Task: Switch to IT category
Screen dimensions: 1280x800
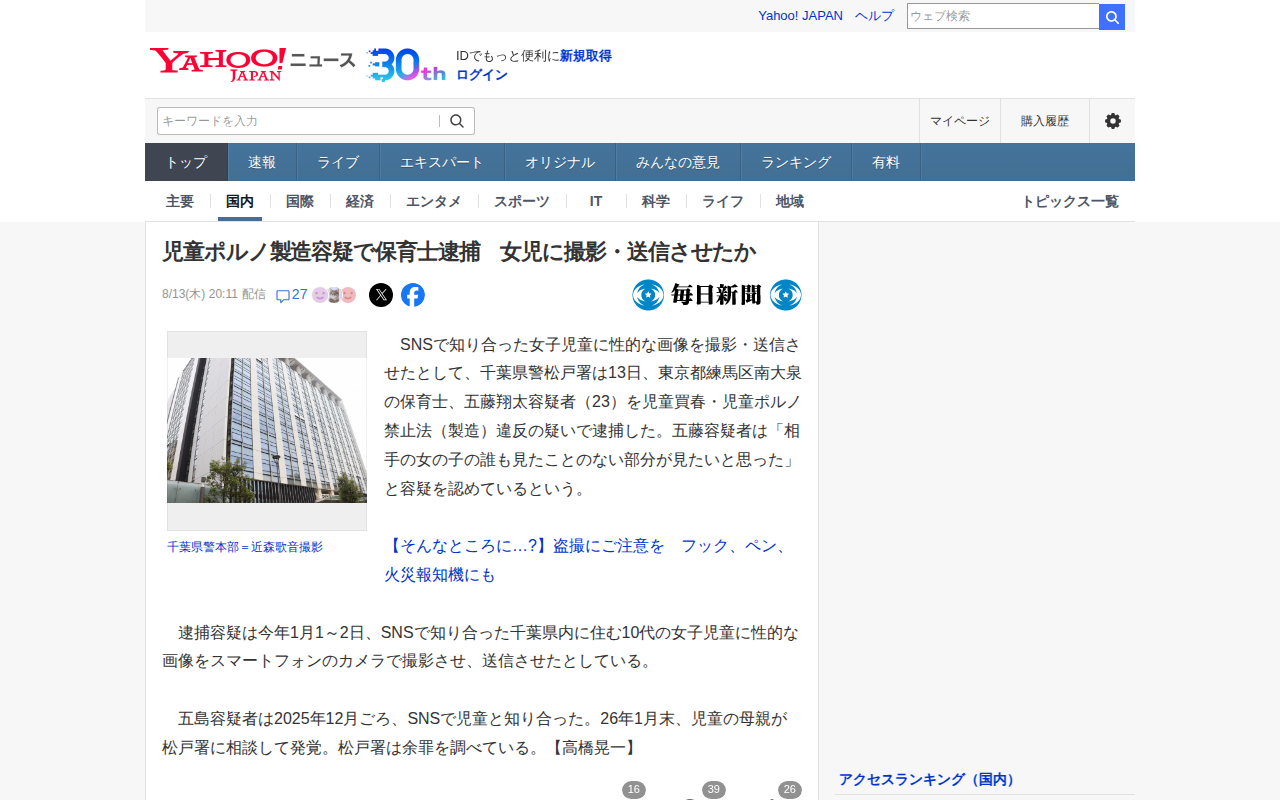Action: [x=596, y=201]
